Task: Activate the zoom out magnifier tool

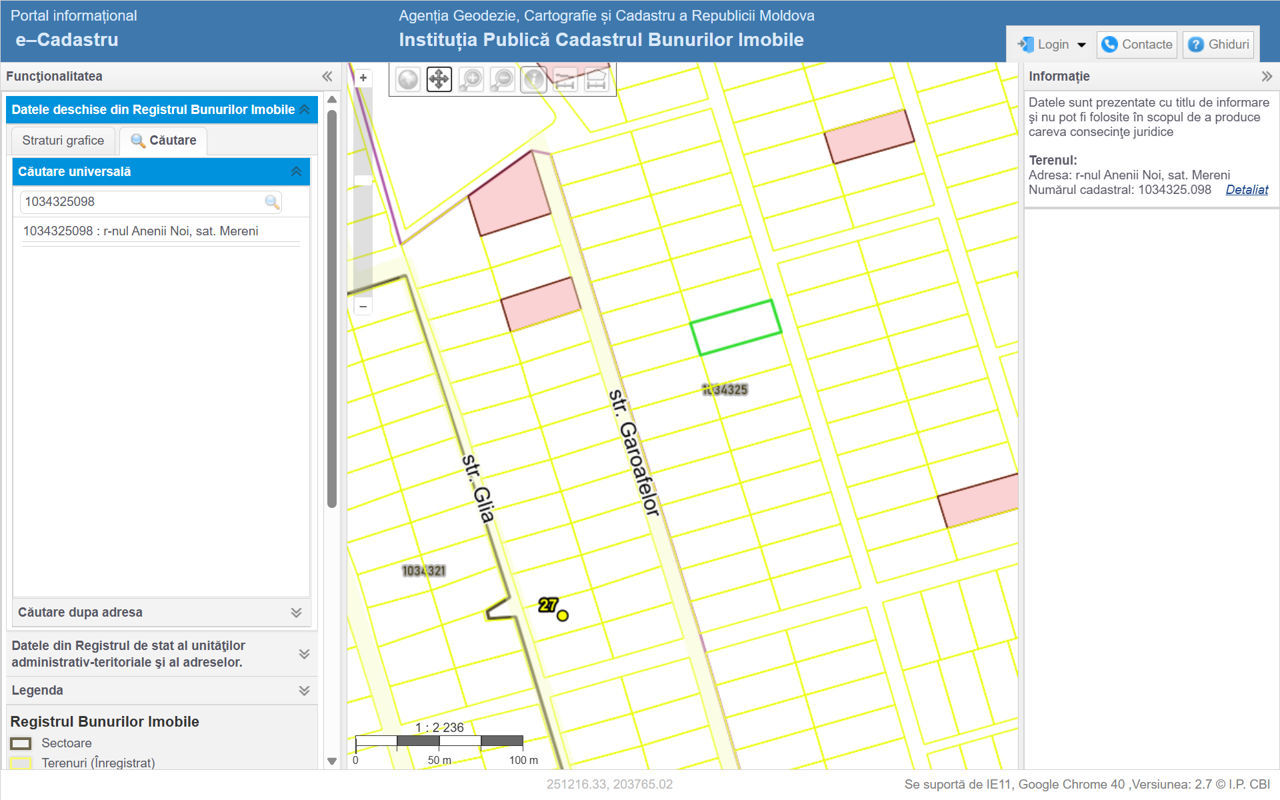Action: click(x=503, y=79)
